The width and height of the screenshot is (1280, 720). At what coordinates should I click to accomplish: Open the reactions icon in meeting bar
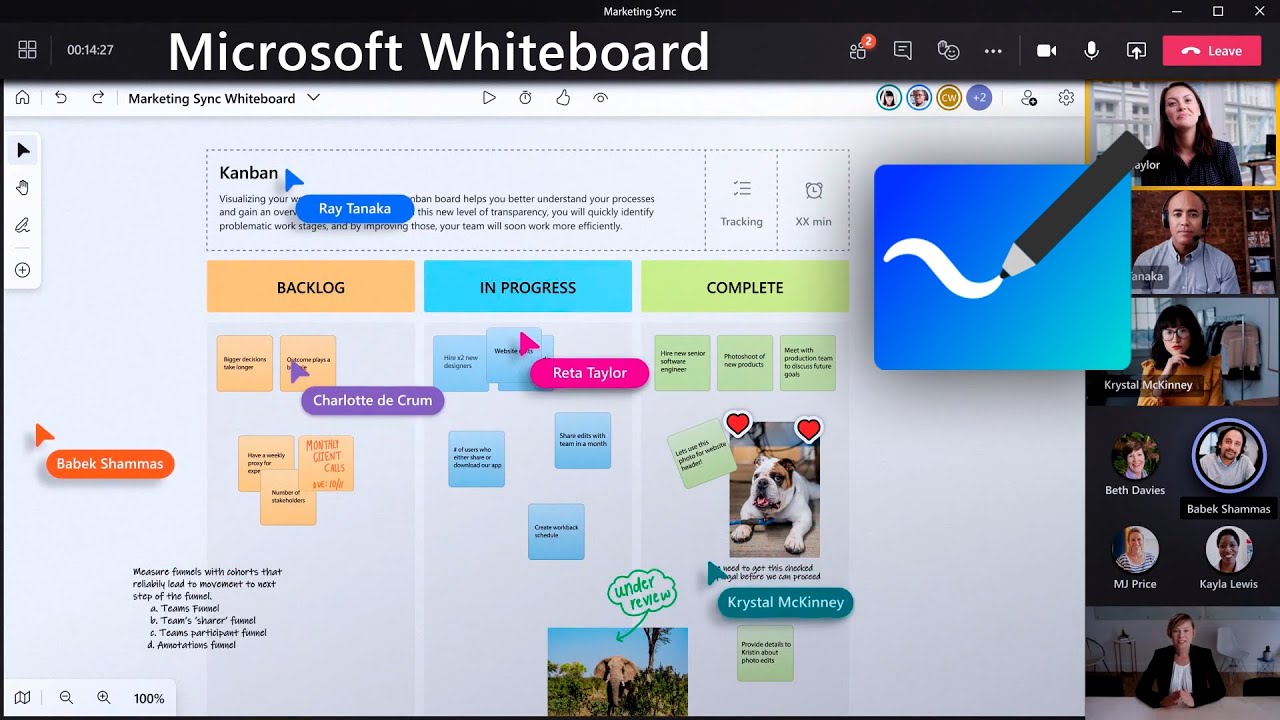pyautogui.click(x=948, y=50)
